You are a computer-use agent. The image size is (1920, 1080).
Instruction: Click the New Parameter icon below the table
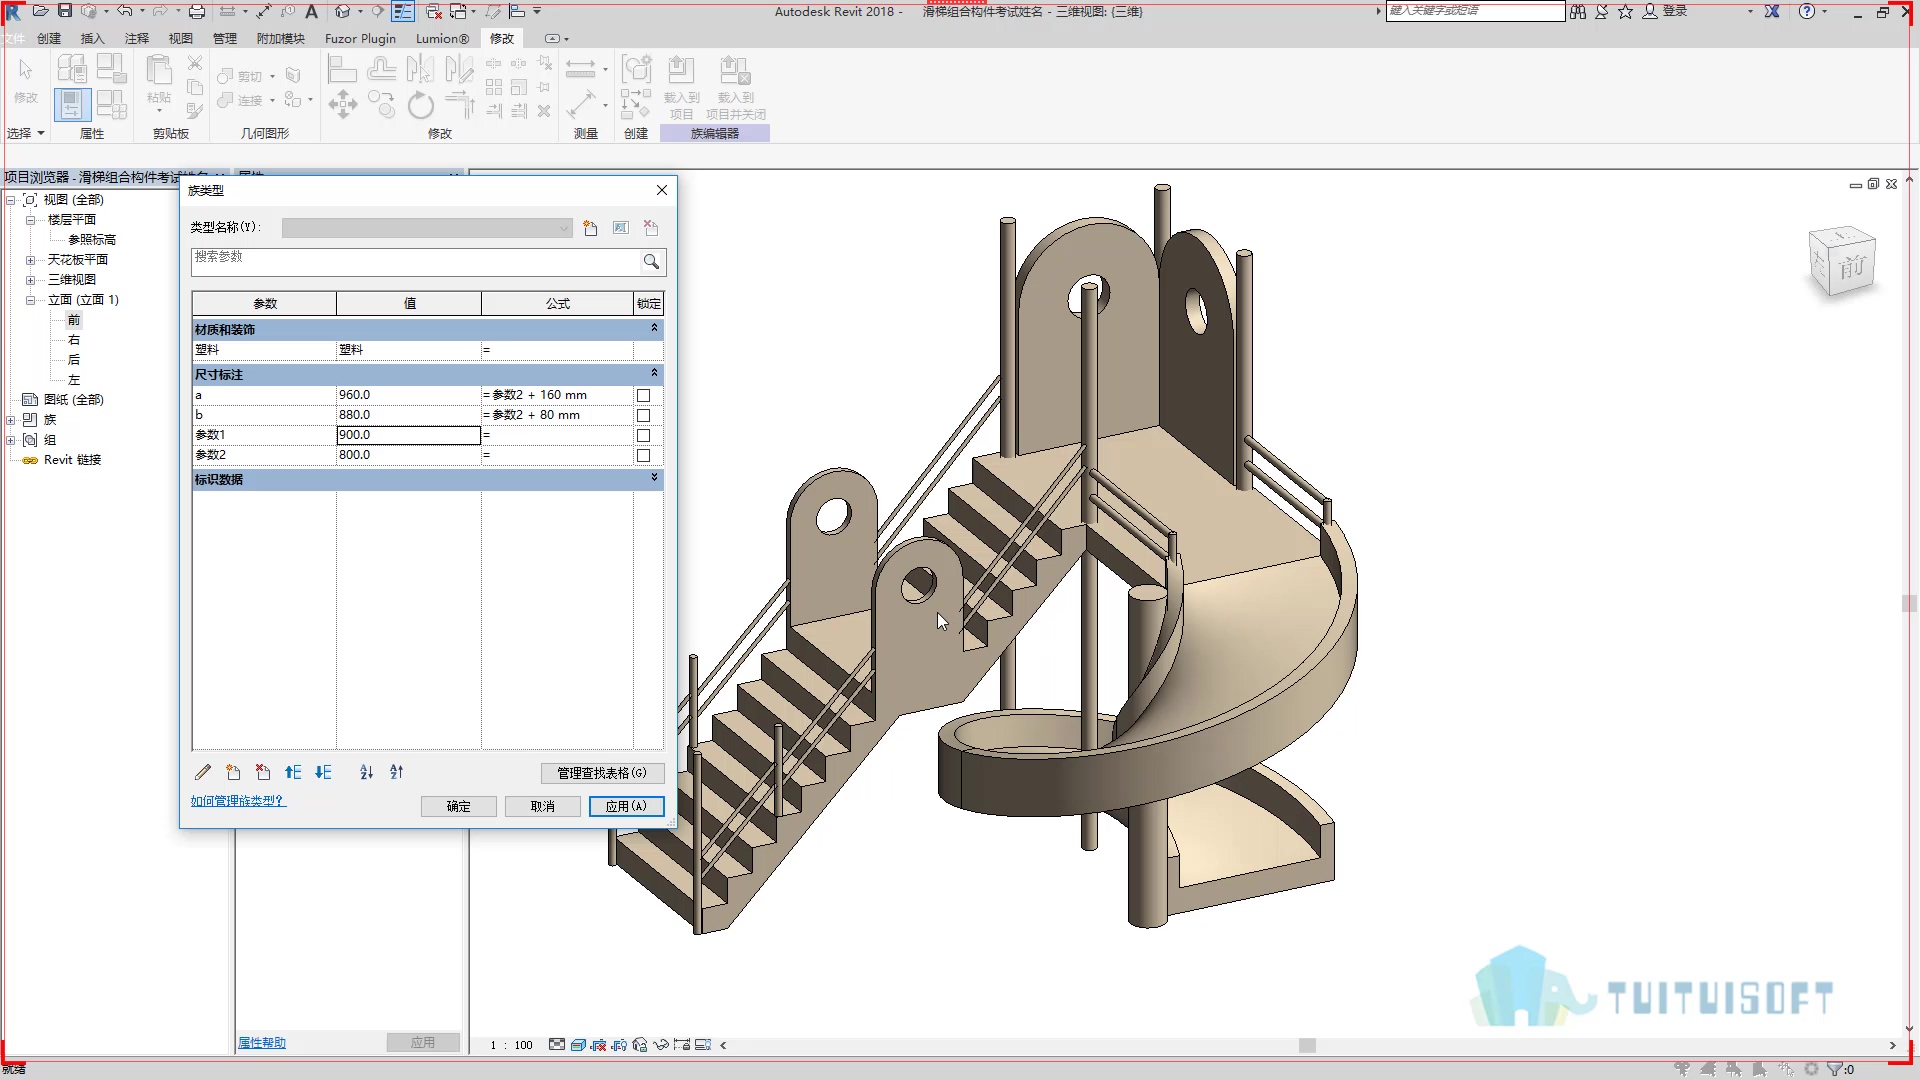(x=233, y=772)
